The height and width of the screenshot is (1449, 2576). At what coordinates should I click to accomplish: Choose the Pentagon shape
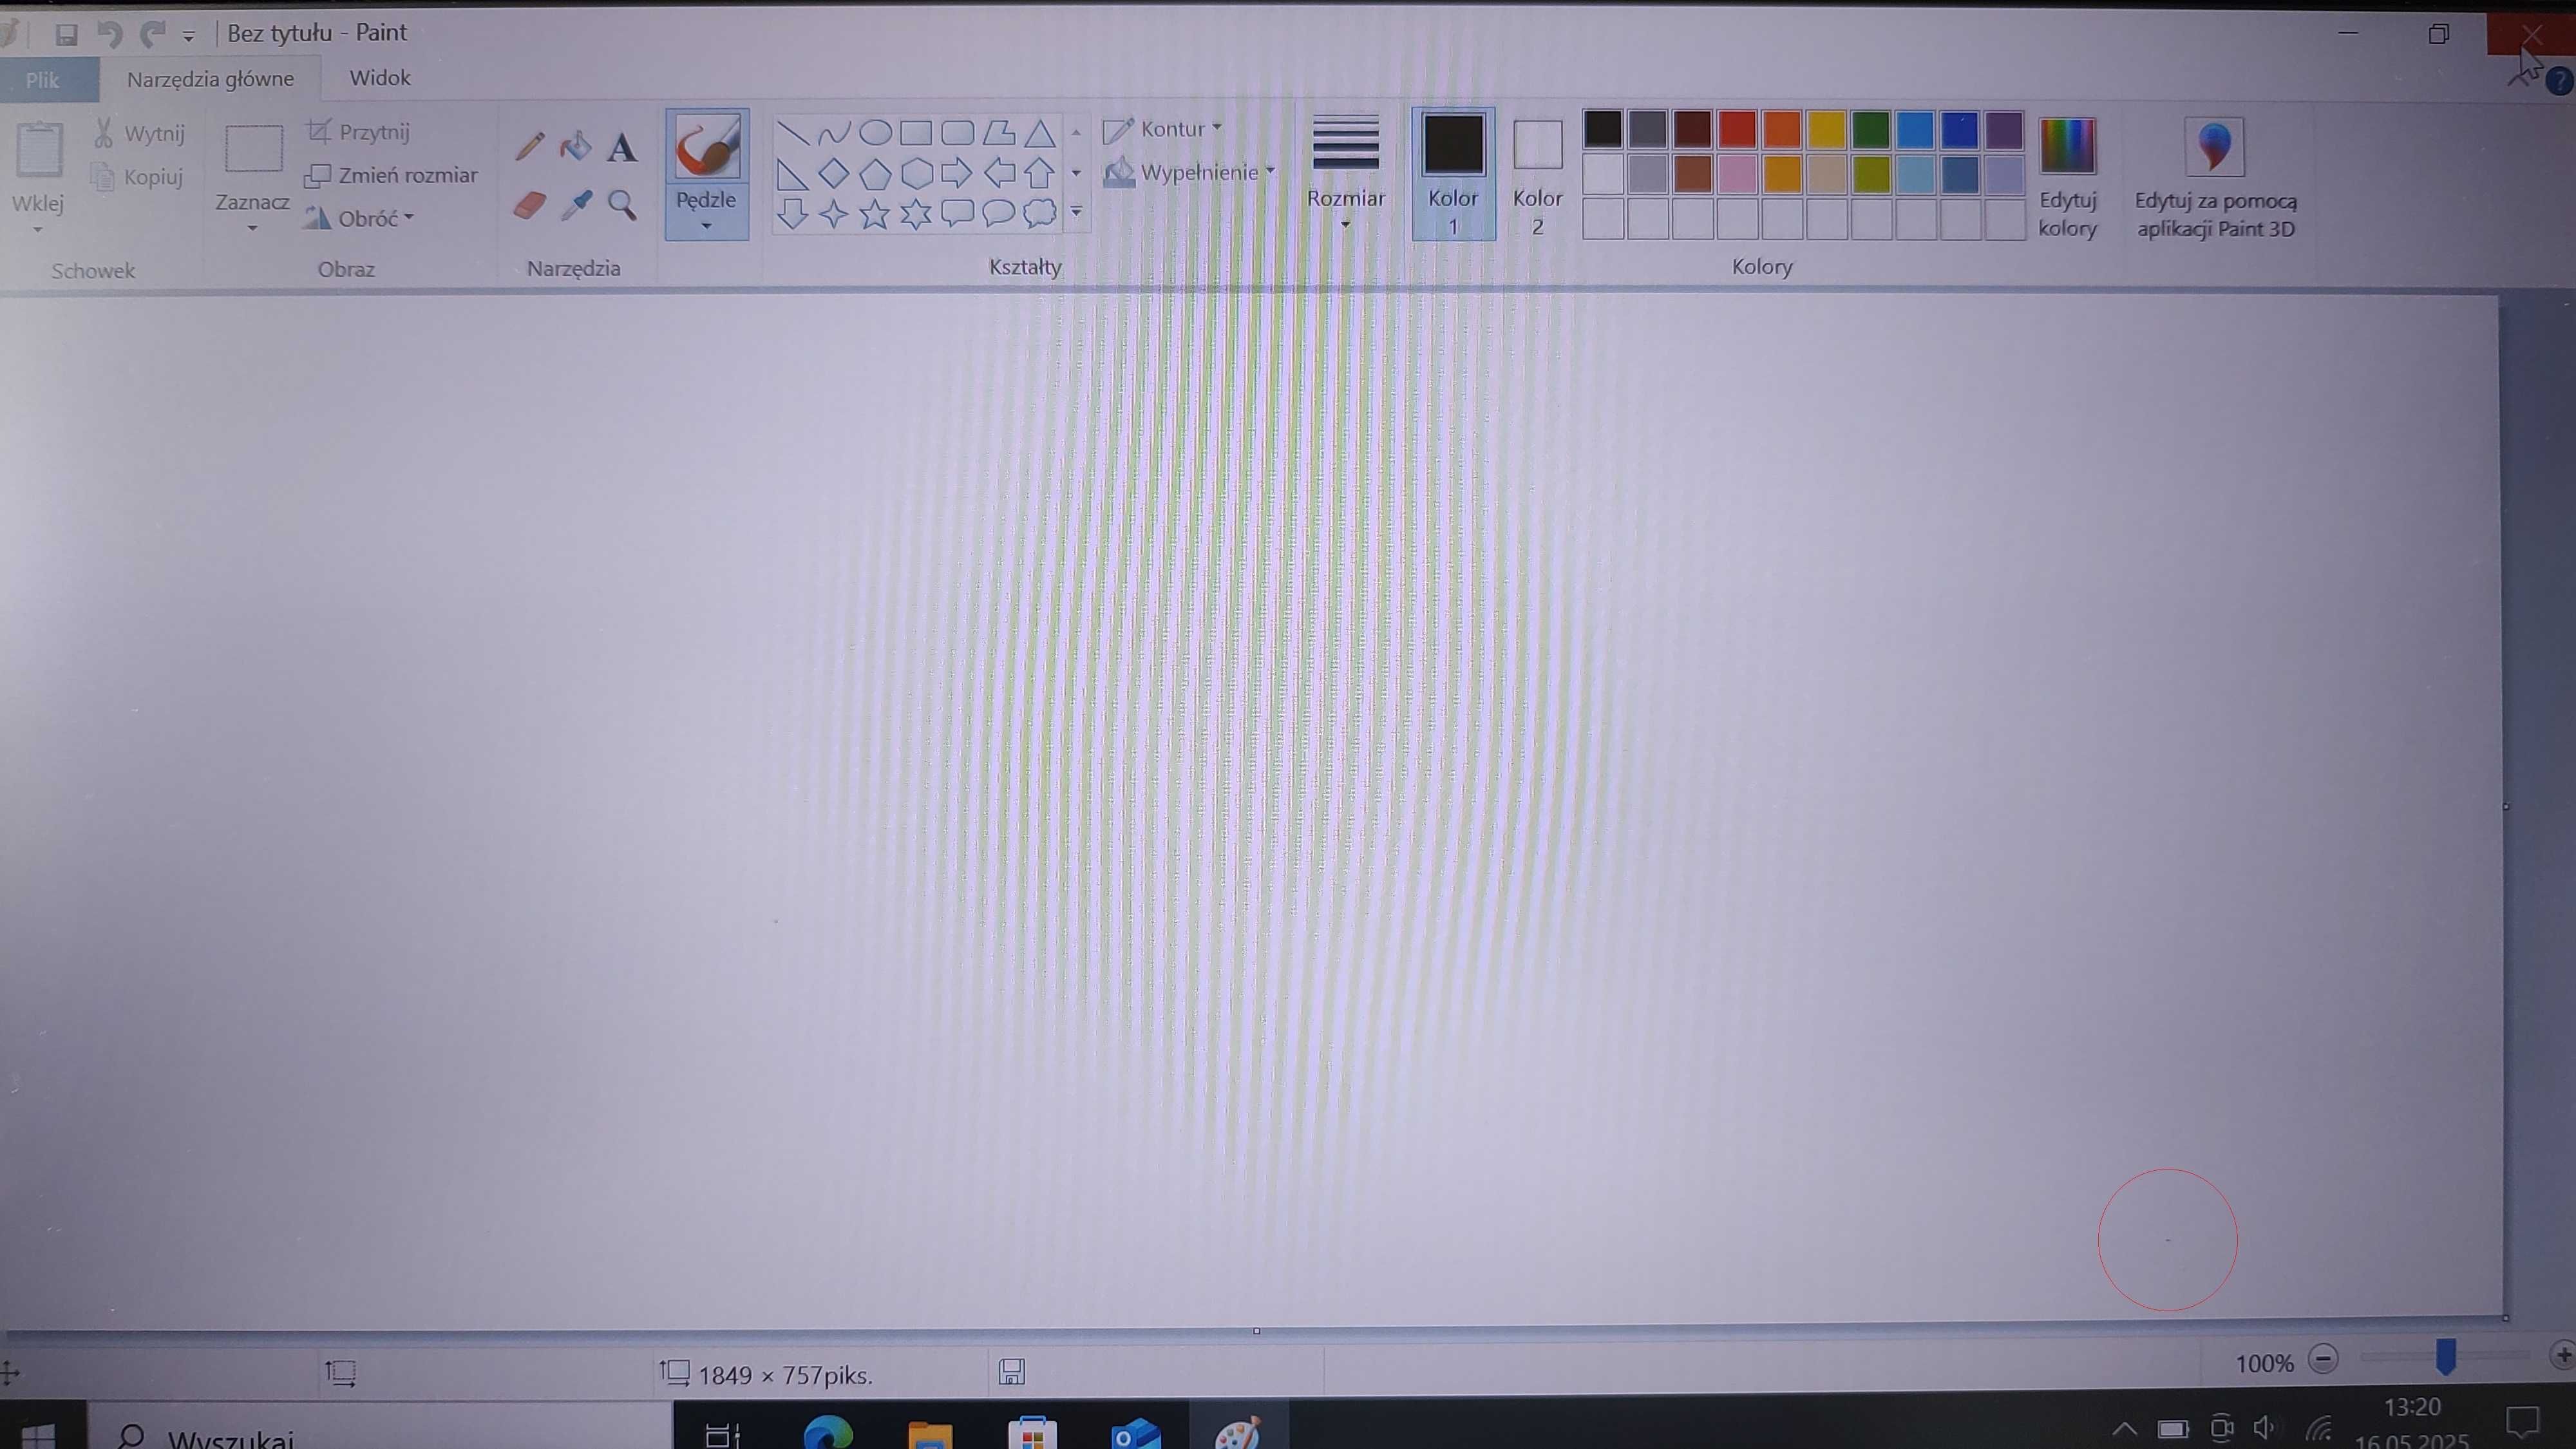875,174
